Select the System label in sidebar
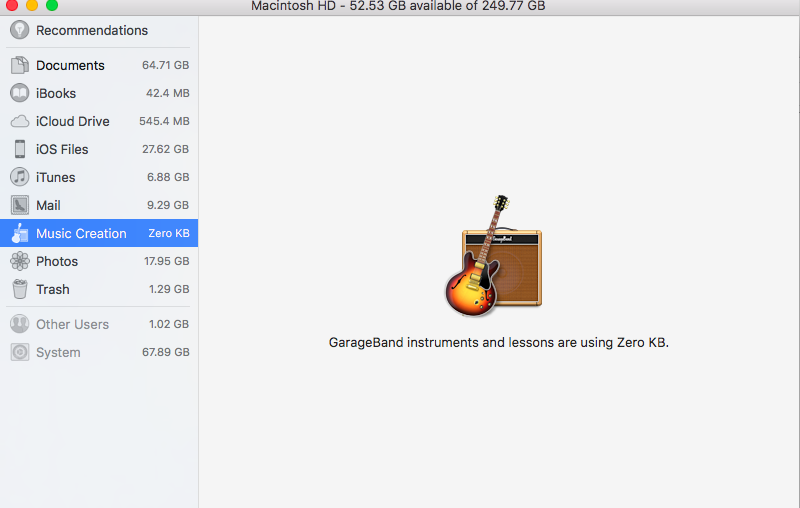The width and height of the screenshot is (800, 508). coord(58,352)
